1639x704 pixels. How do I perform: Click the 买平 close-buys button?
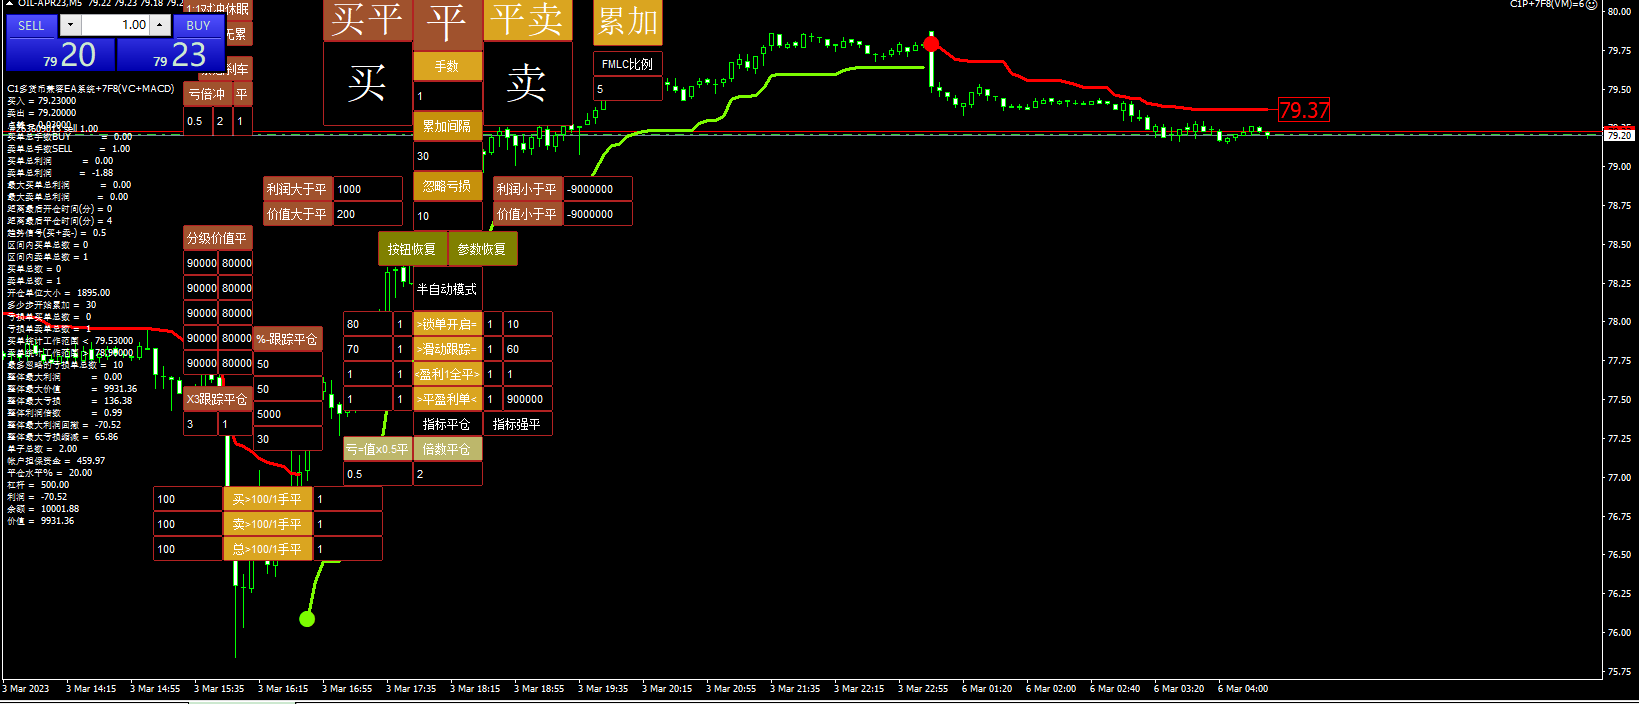point(367,20)
